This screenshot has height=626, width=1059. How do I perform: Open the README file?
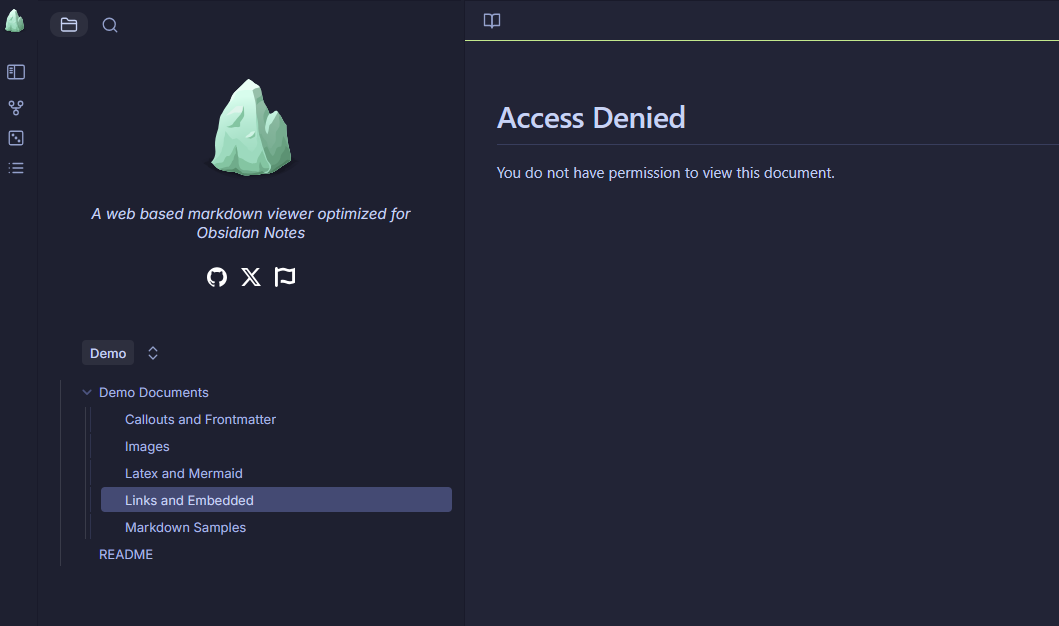coord(126,555)
